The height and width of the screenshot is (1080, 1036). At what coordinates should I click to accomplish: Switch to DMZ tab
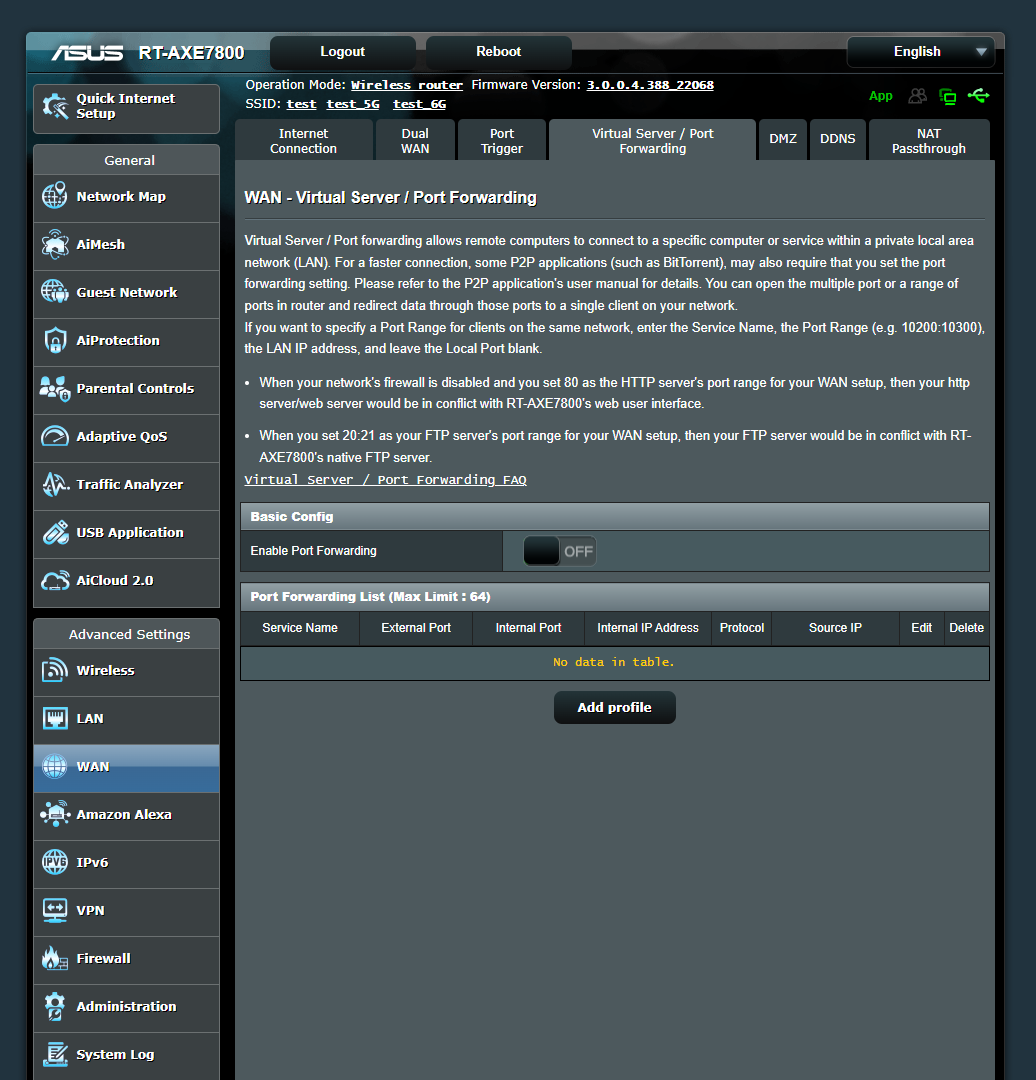click(x=783, y=139)
